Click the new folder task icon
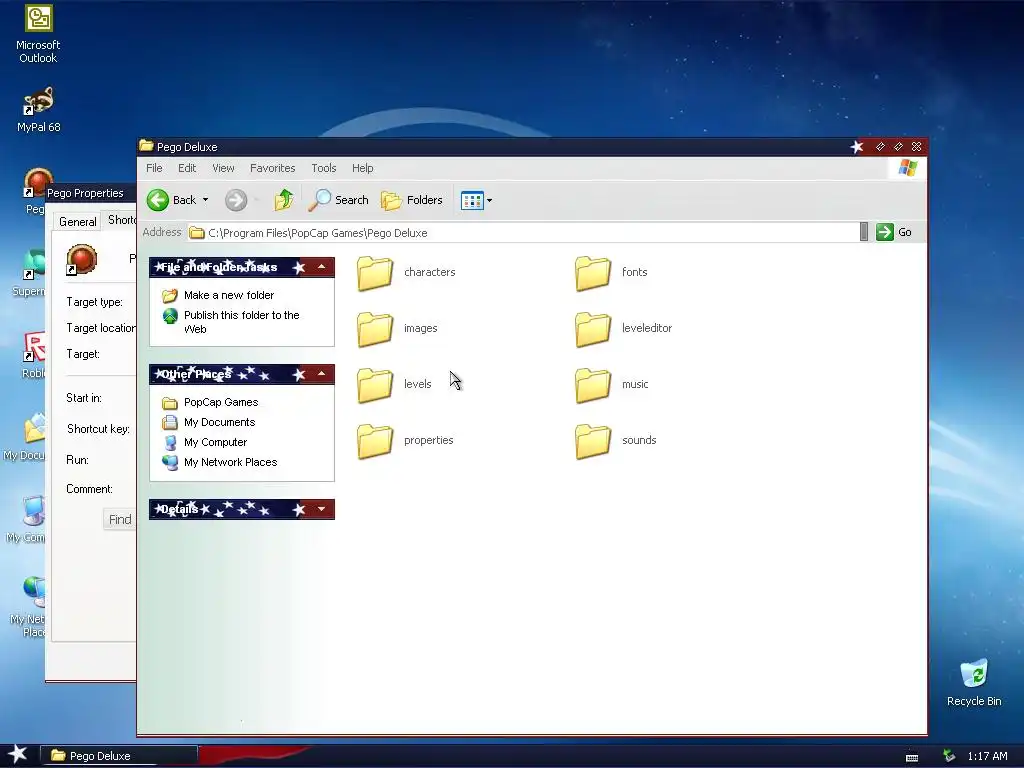The image size is (1024, 768). (x=170, y=295)
